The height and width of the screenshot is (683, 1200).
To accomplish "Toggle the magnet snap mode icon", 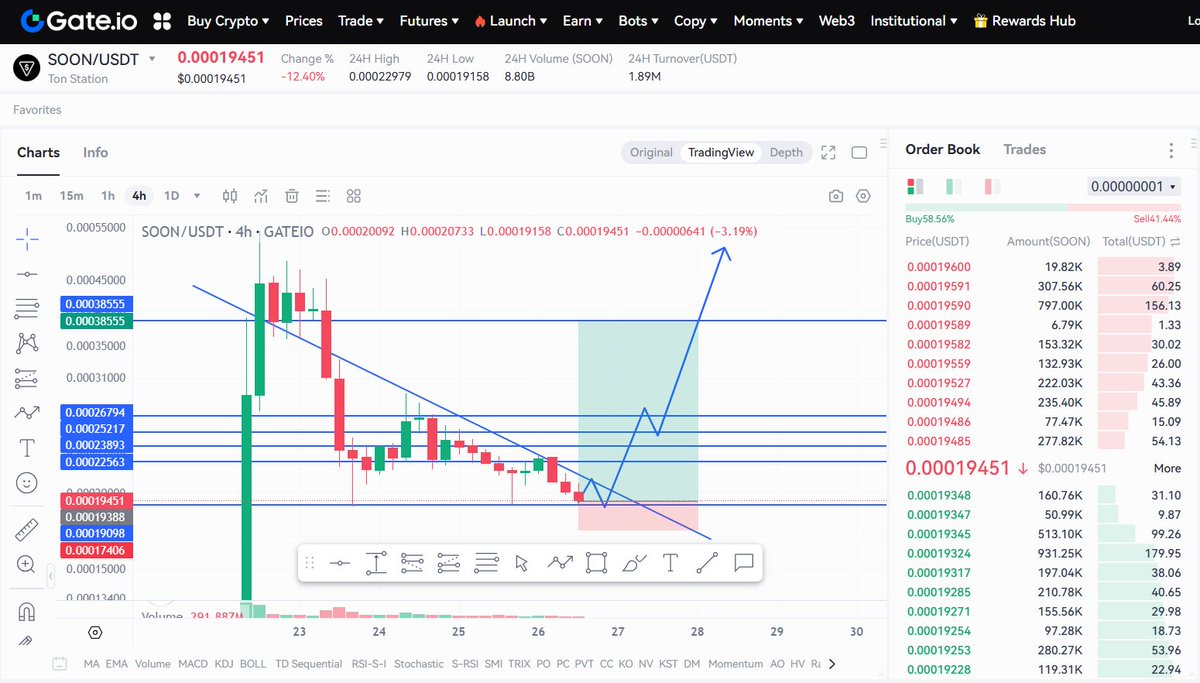I will click(27, 610).
